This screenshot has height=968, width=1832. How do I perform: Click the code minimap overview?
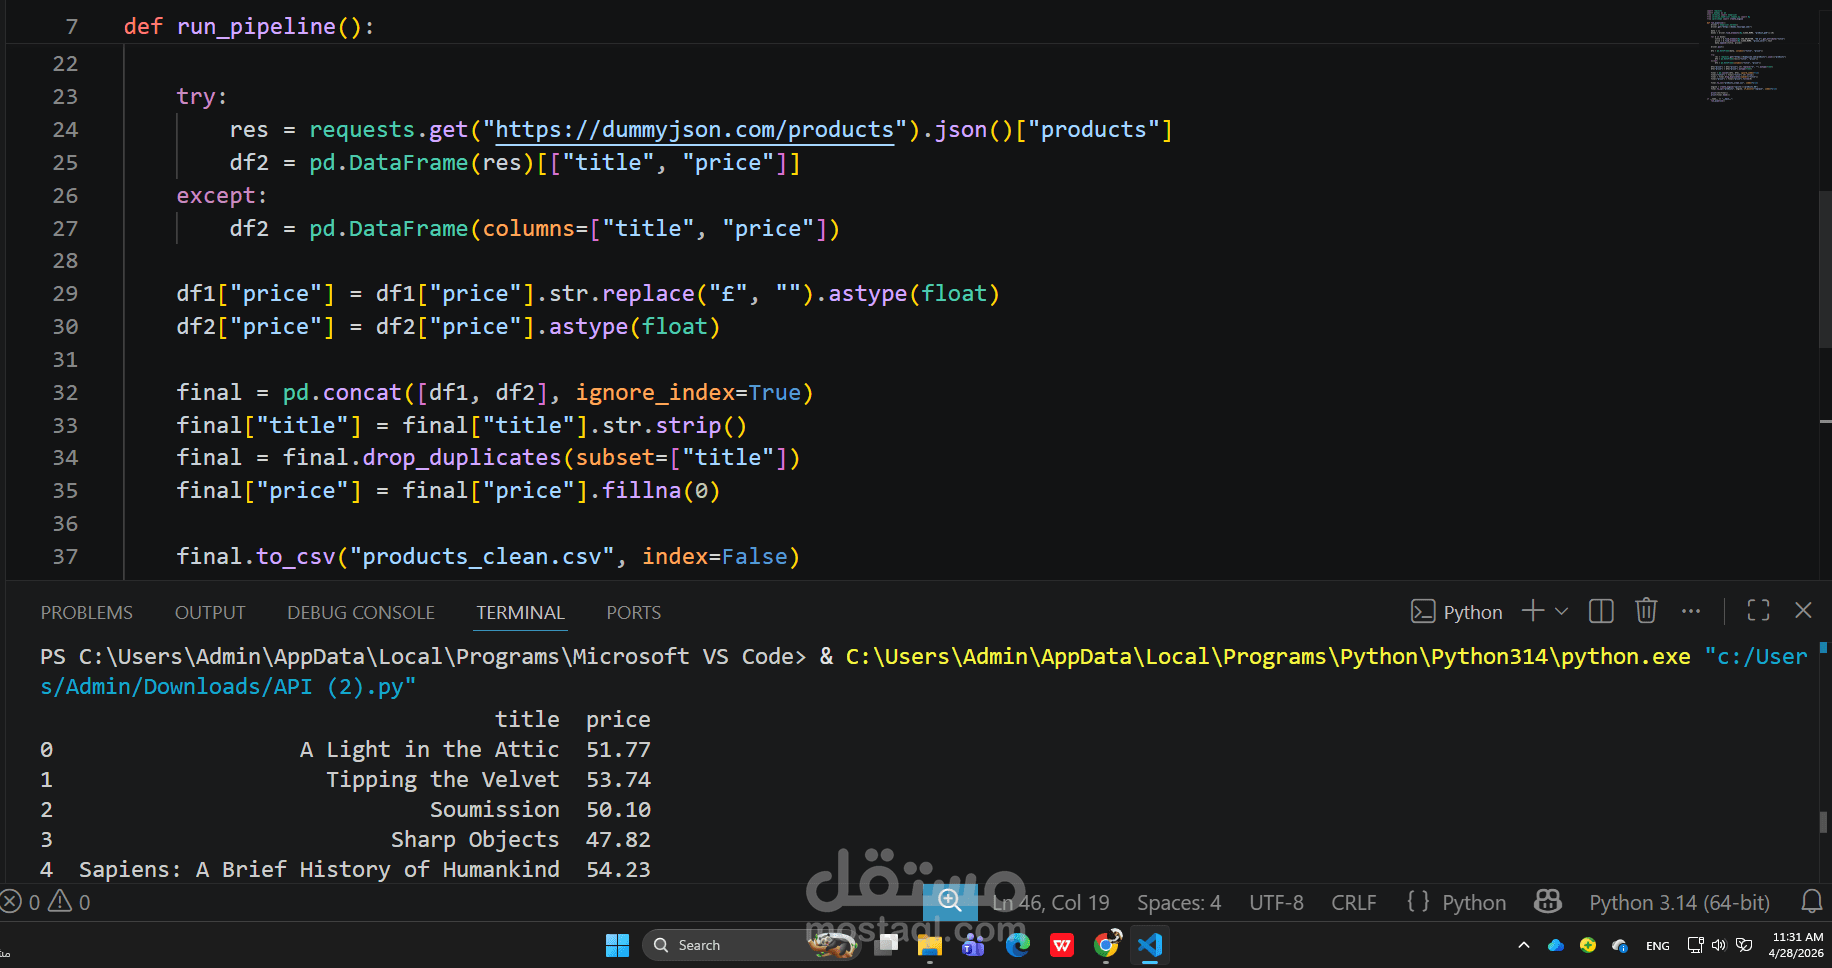(x=1747, y=56)
